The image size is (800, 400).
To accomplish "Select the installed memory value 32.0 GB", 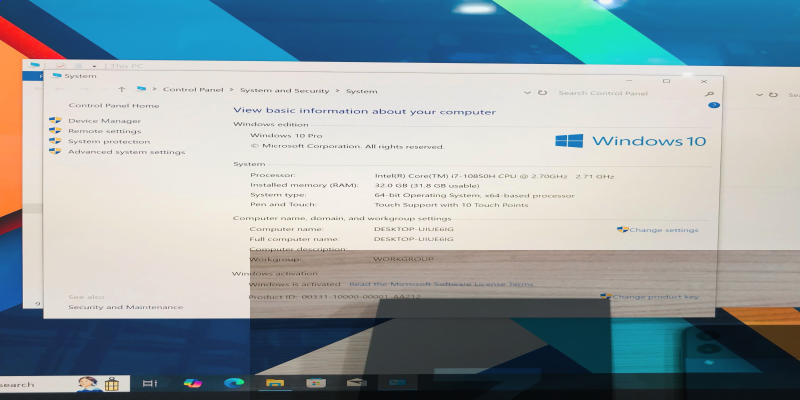I will tap(427, 185).
